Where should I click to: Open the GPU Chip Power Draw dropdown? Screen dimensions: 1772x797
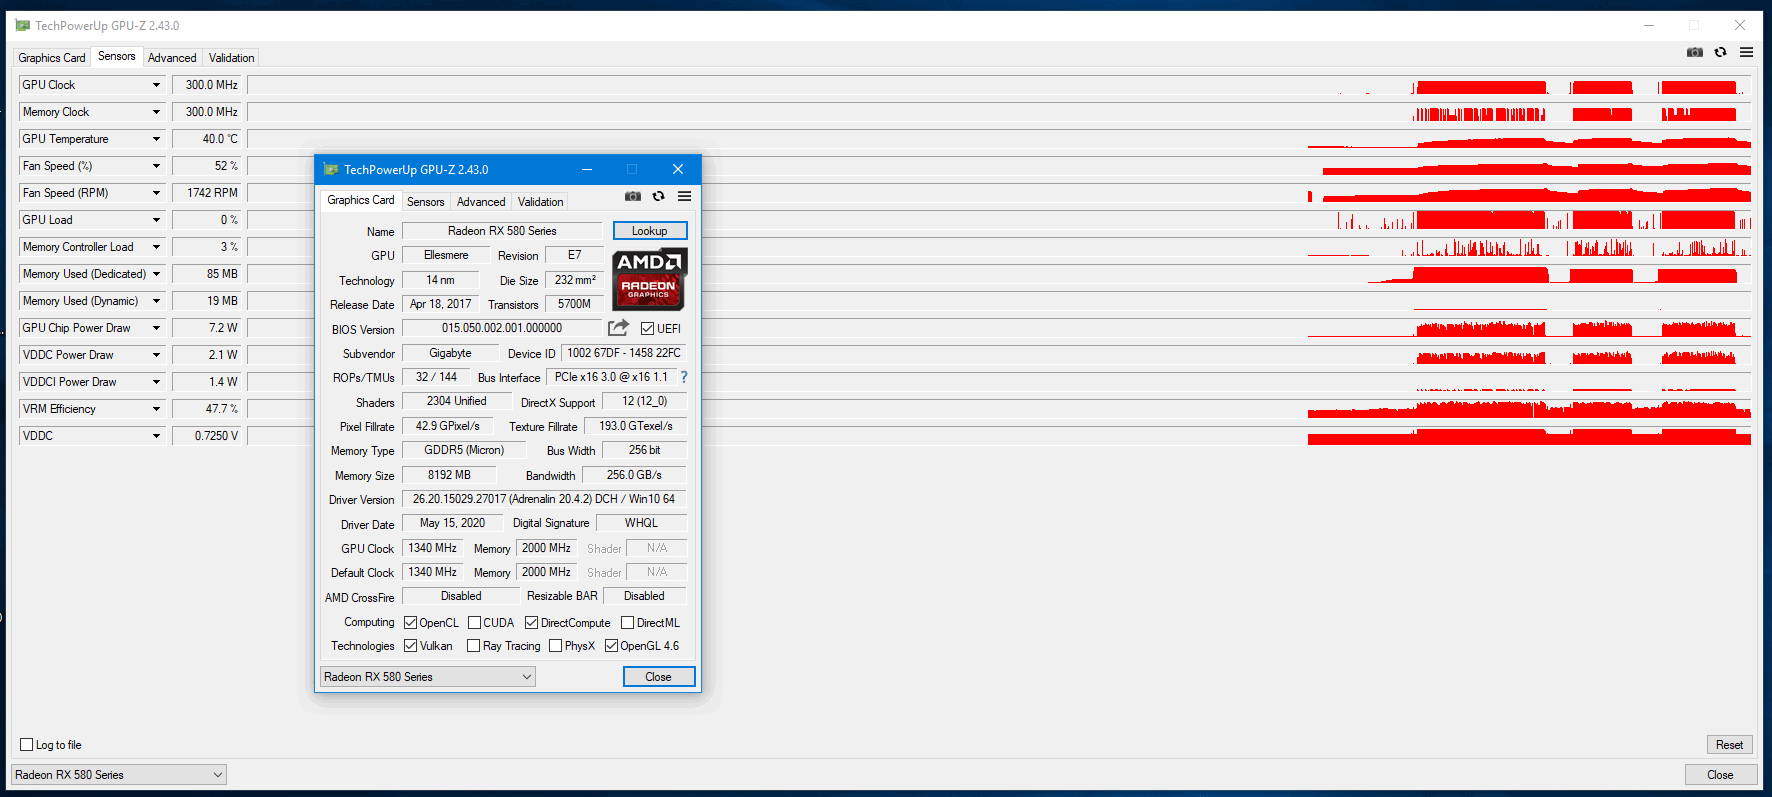156,328
